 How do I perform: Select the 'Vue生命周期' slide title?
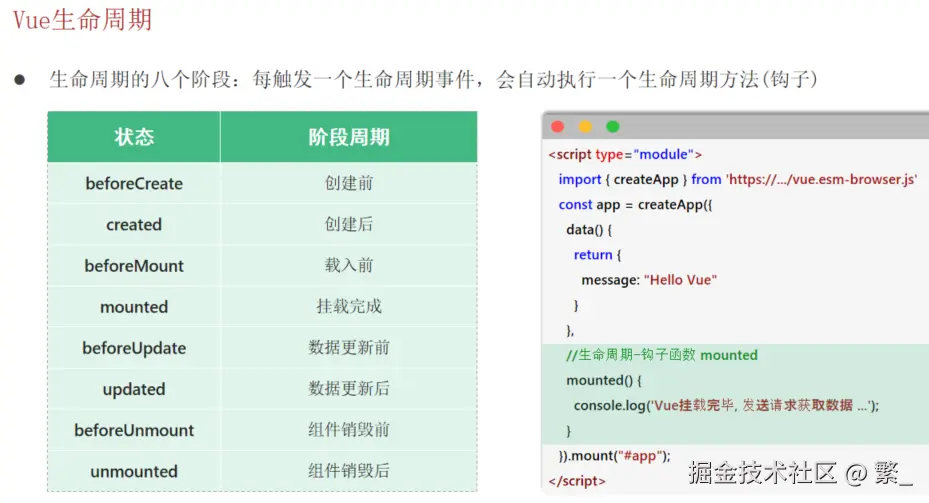pos(82,20)
